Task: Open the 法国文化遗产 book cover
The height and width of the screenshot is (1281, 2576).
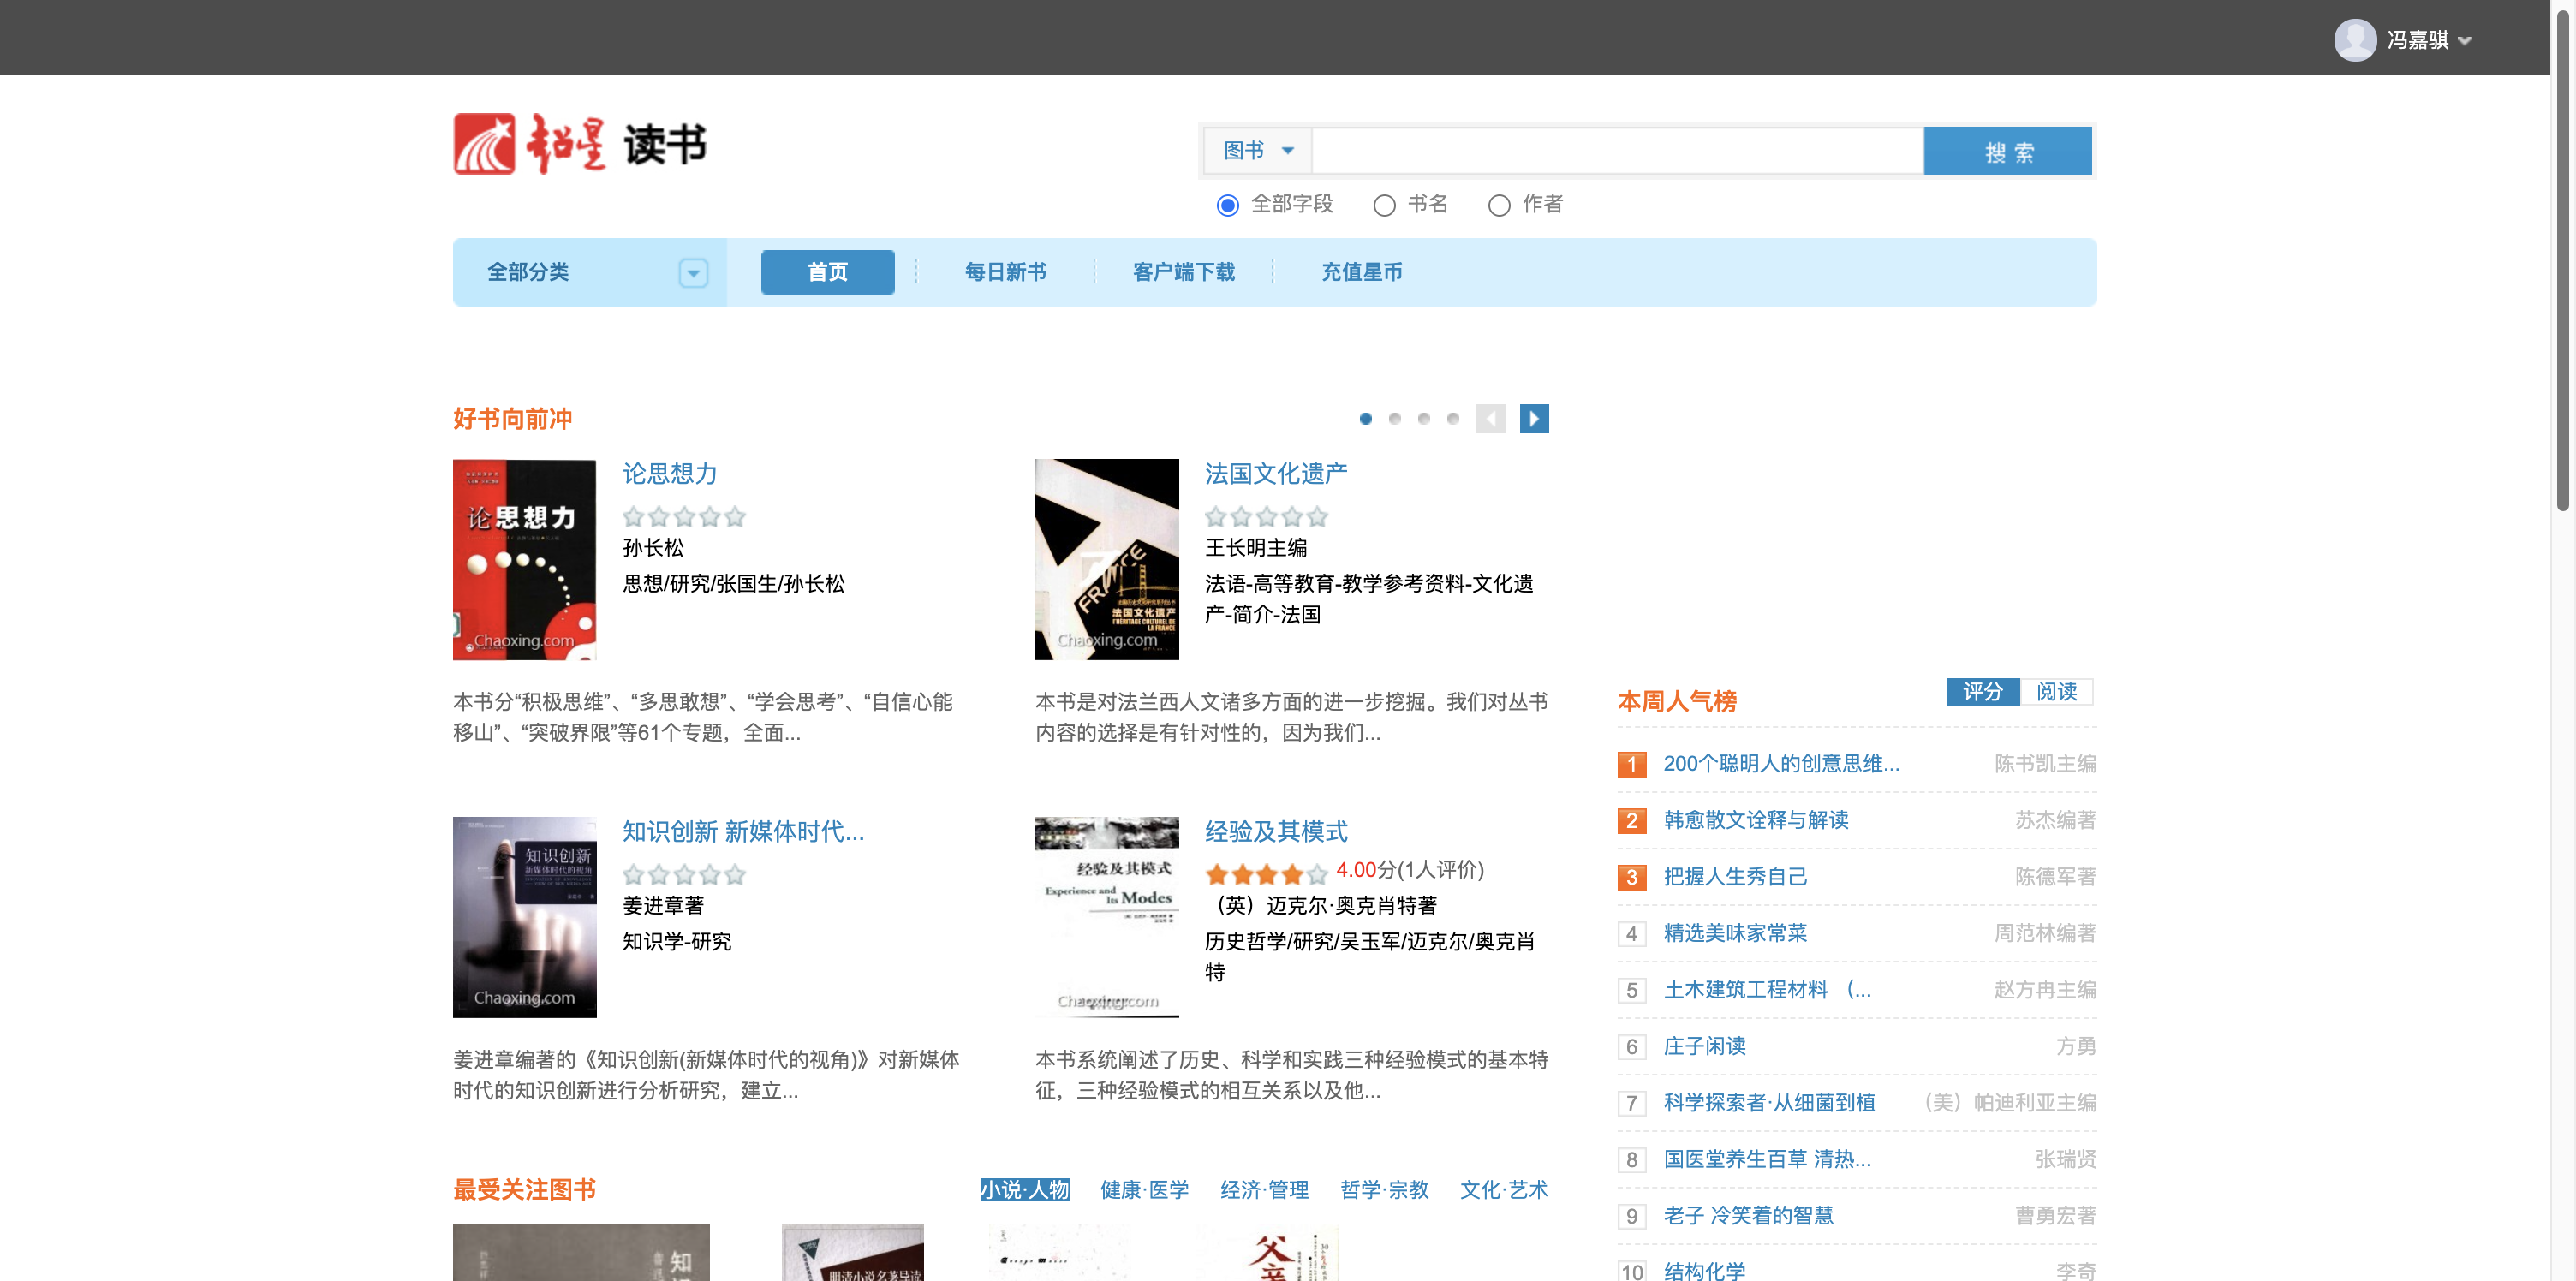Action: point(1106,559)
